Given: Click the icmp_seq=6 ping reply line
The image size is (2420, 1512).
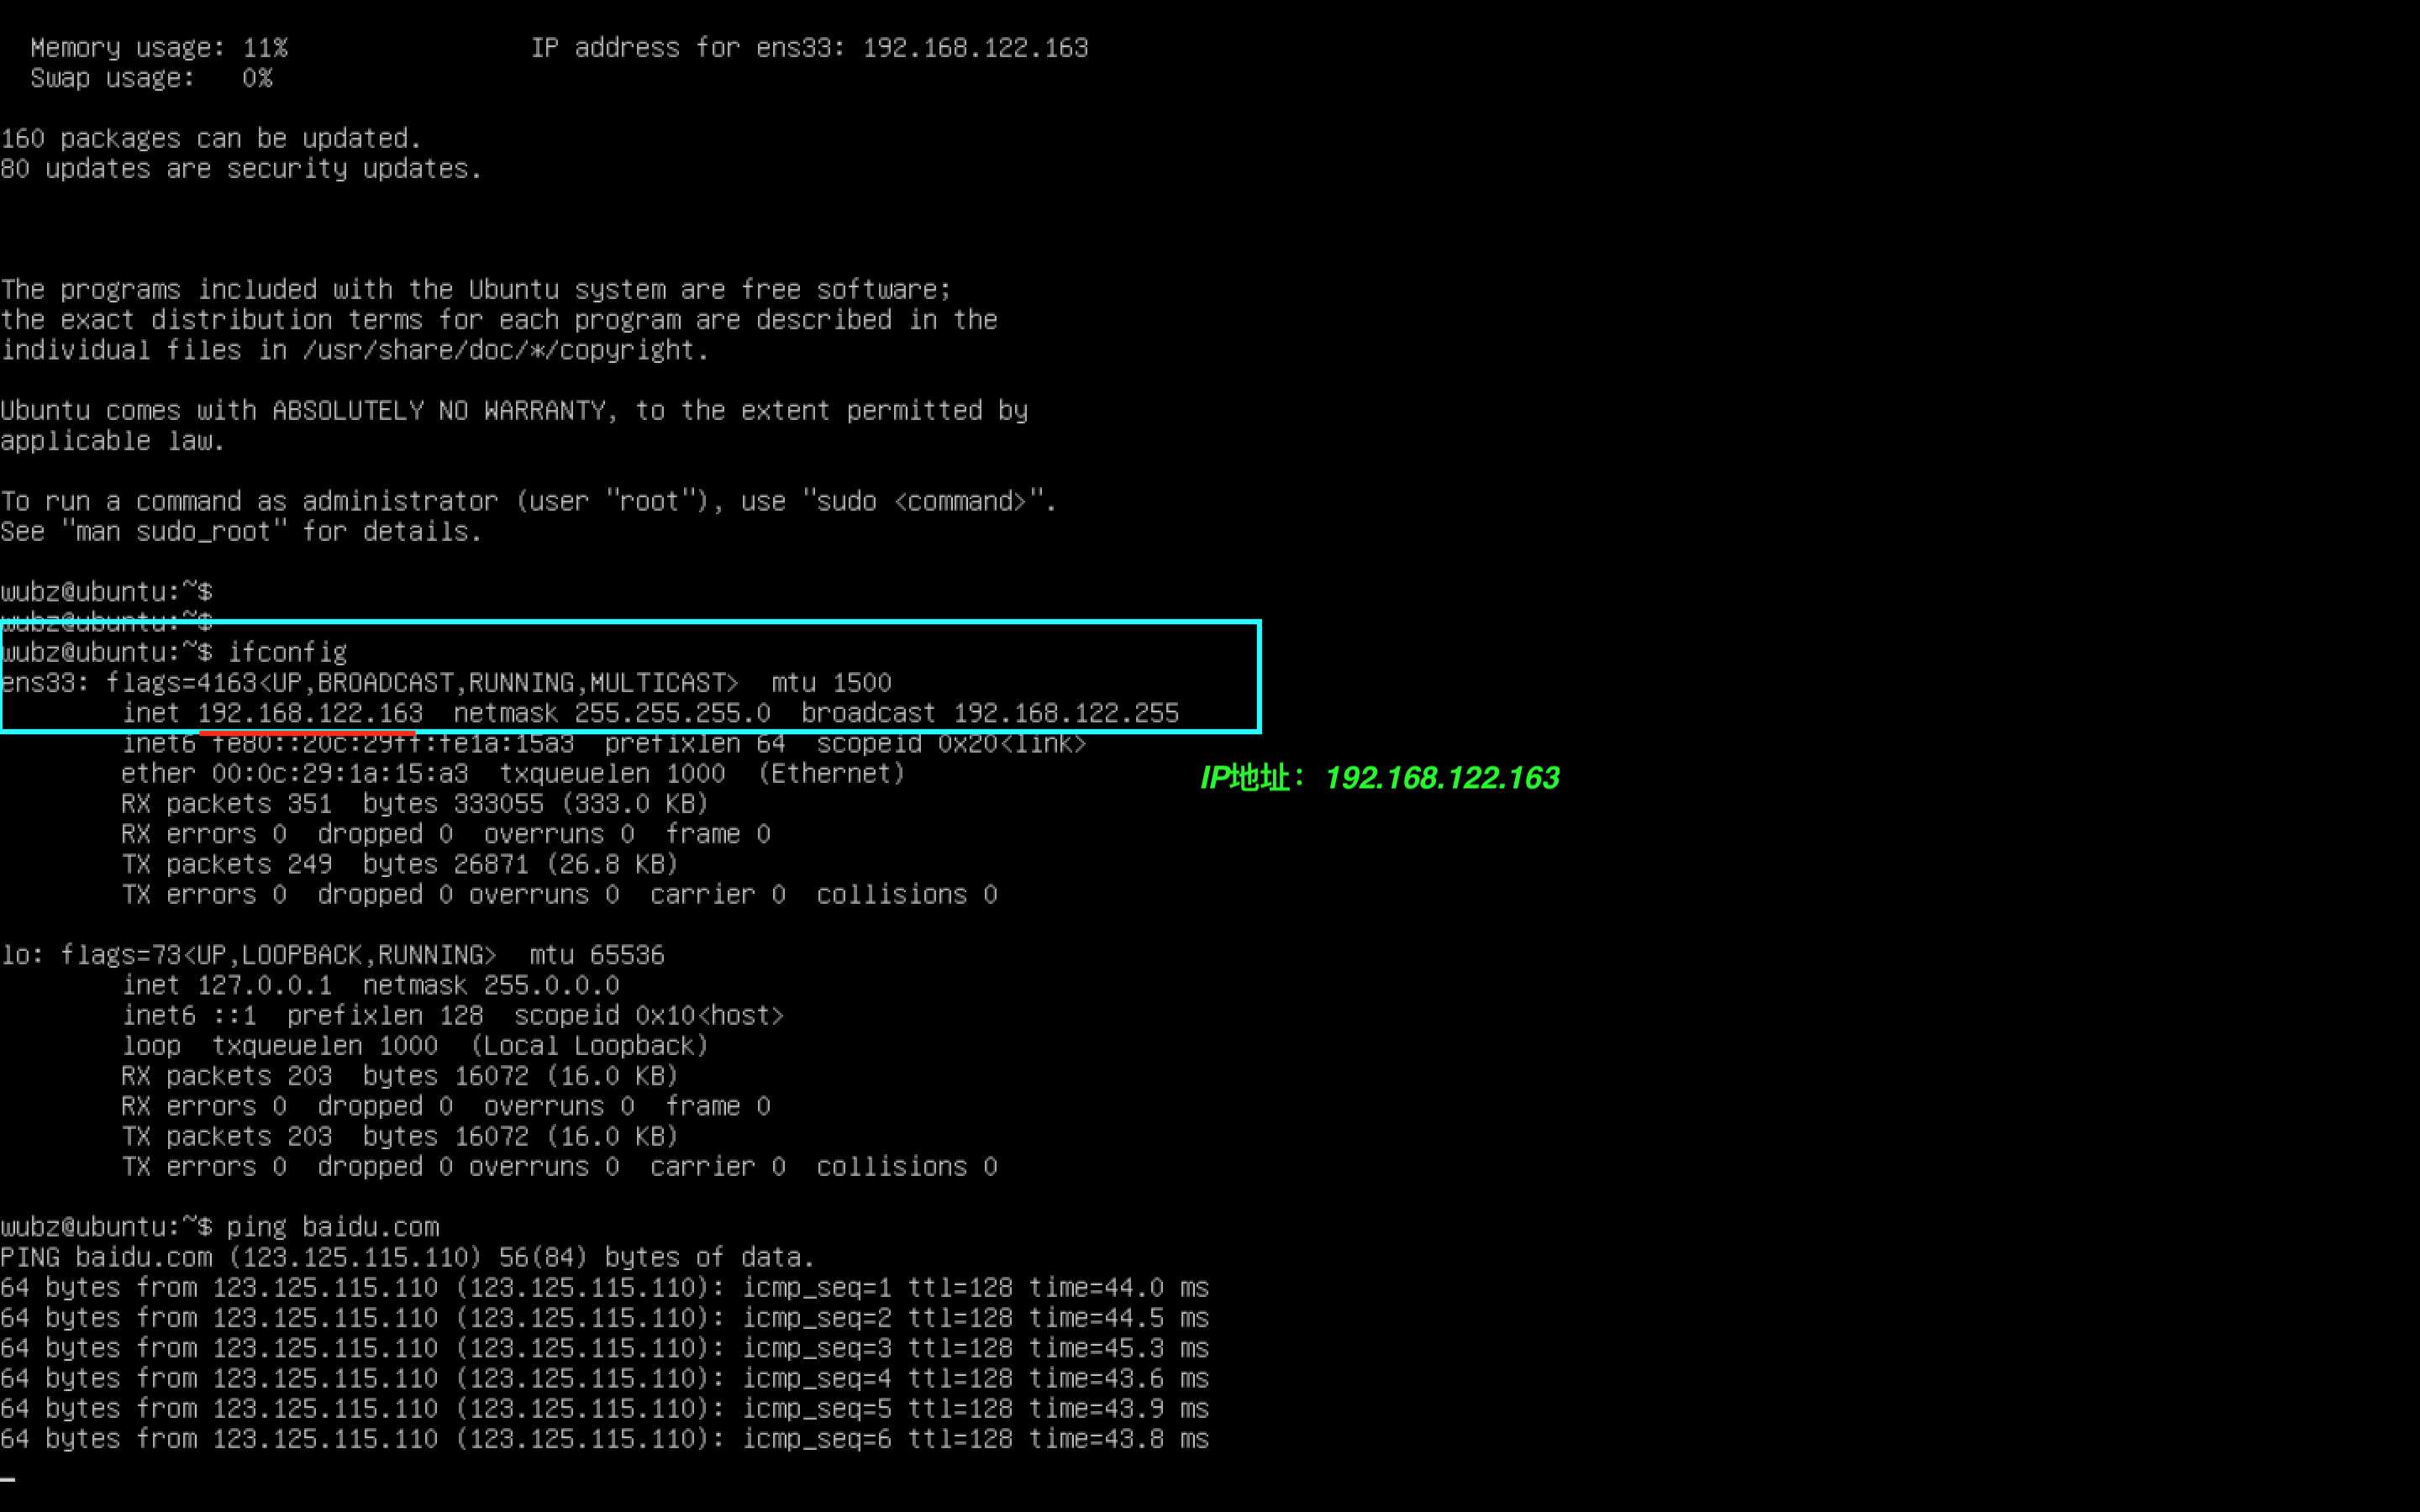Looking at the screenshot, I should point(605,1439).
